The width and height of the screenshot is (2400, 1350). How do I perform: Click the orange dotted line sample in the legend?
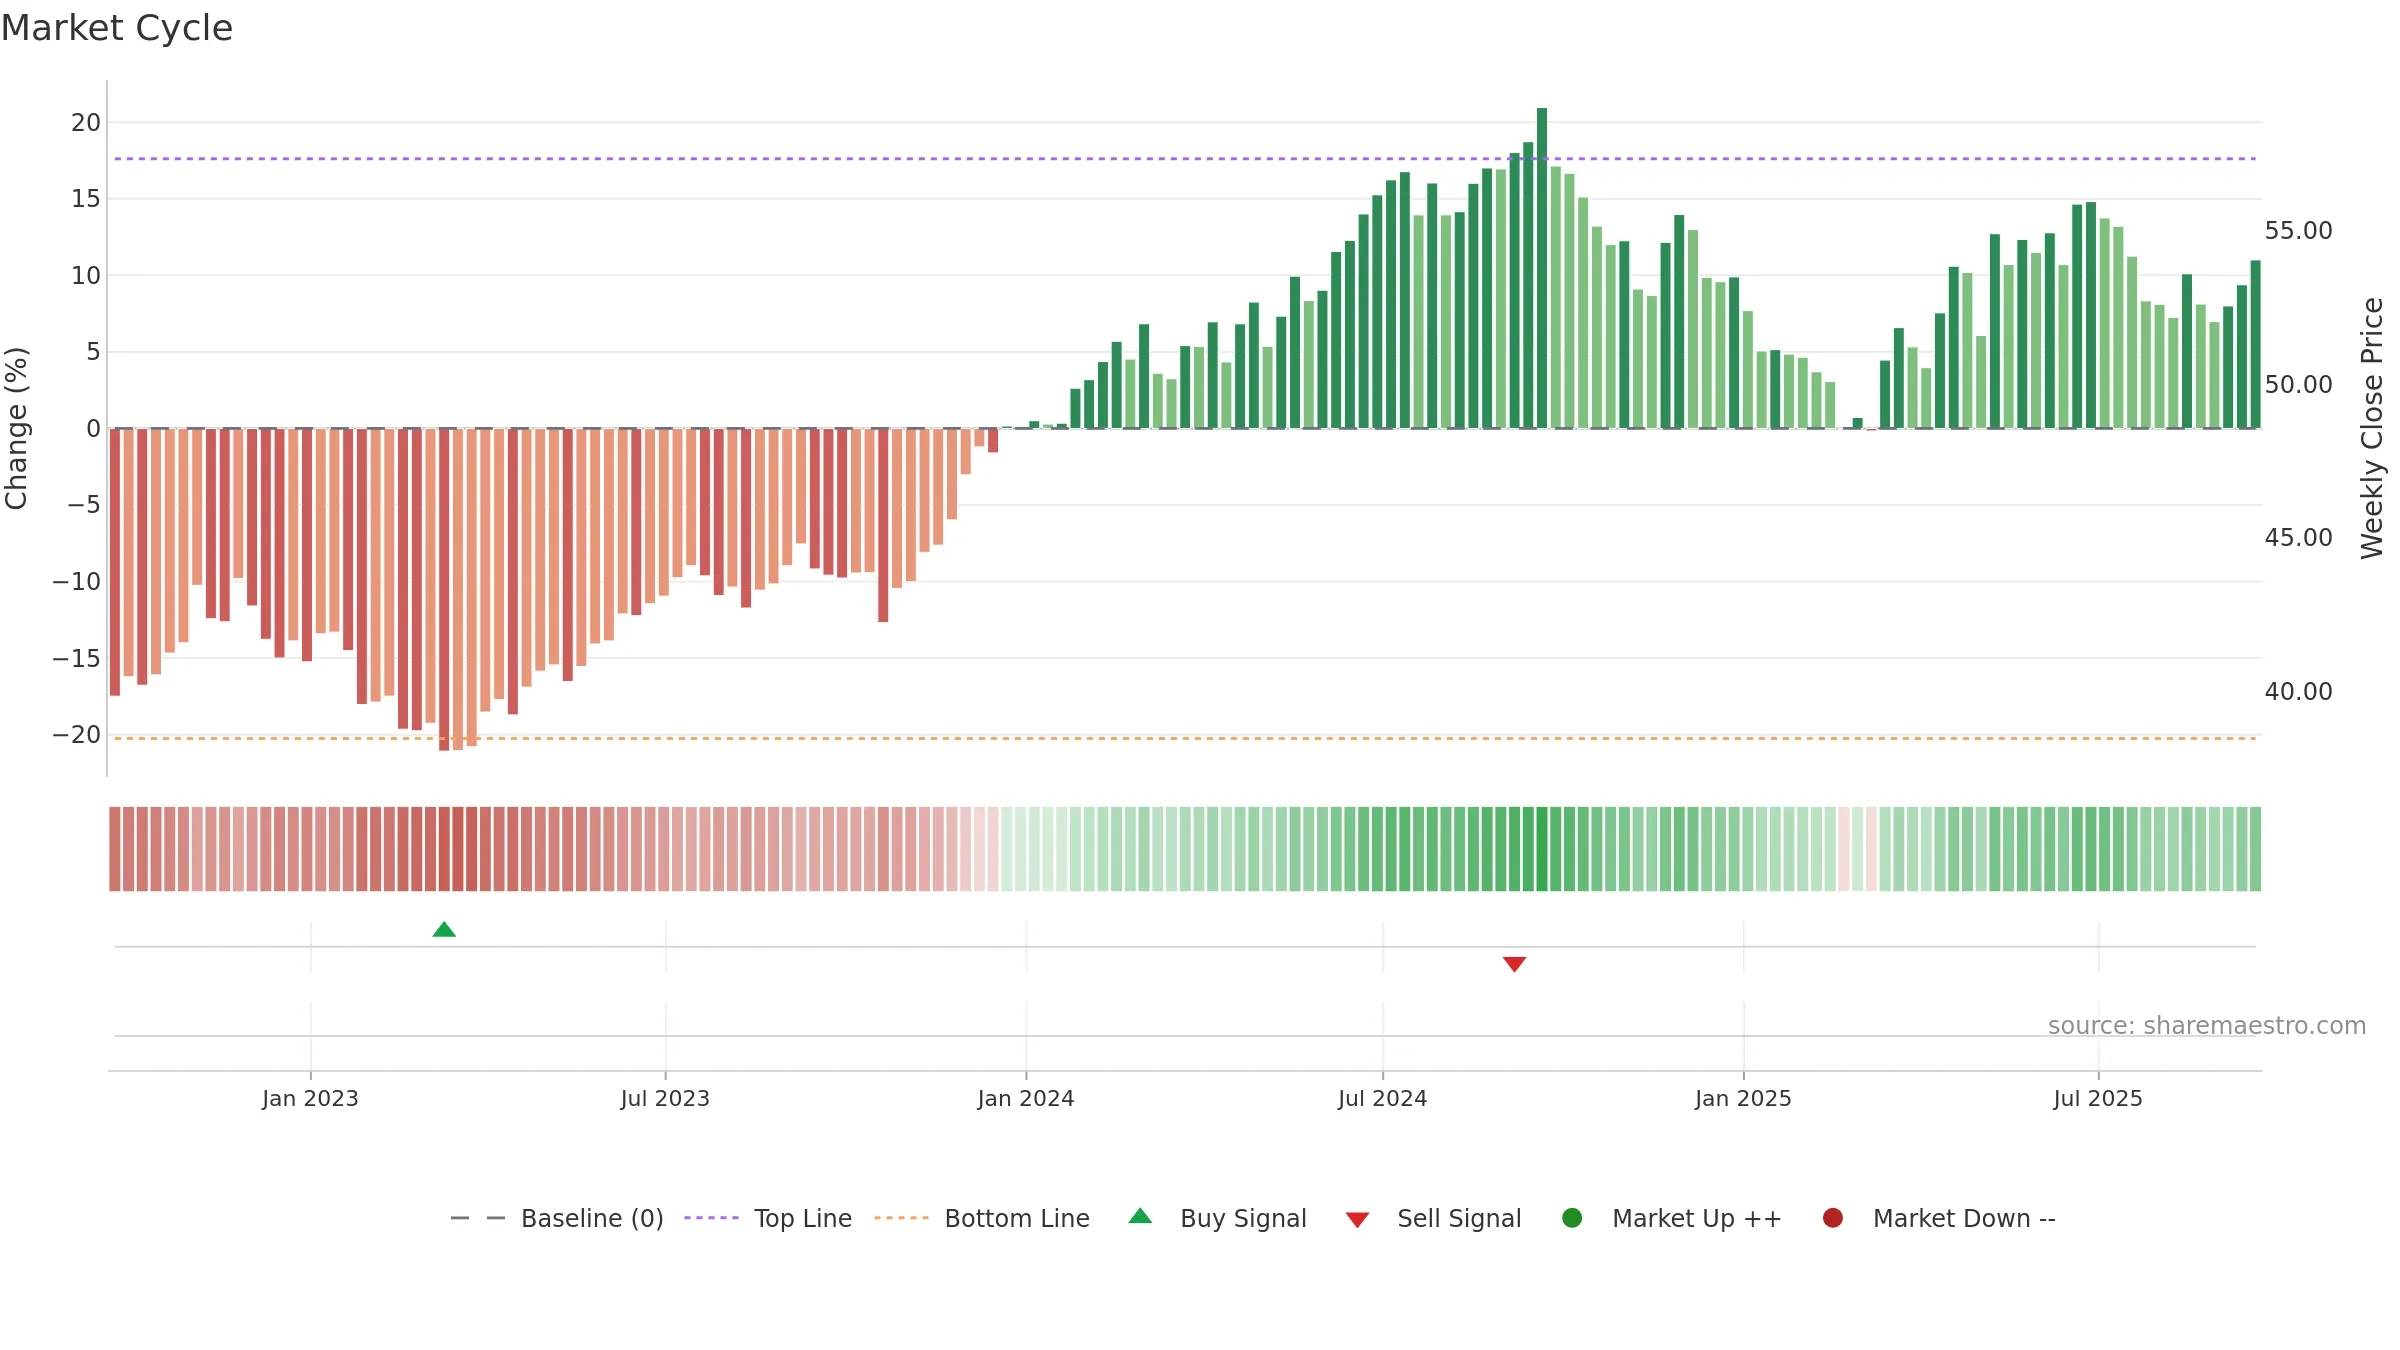coord(901,1218)
